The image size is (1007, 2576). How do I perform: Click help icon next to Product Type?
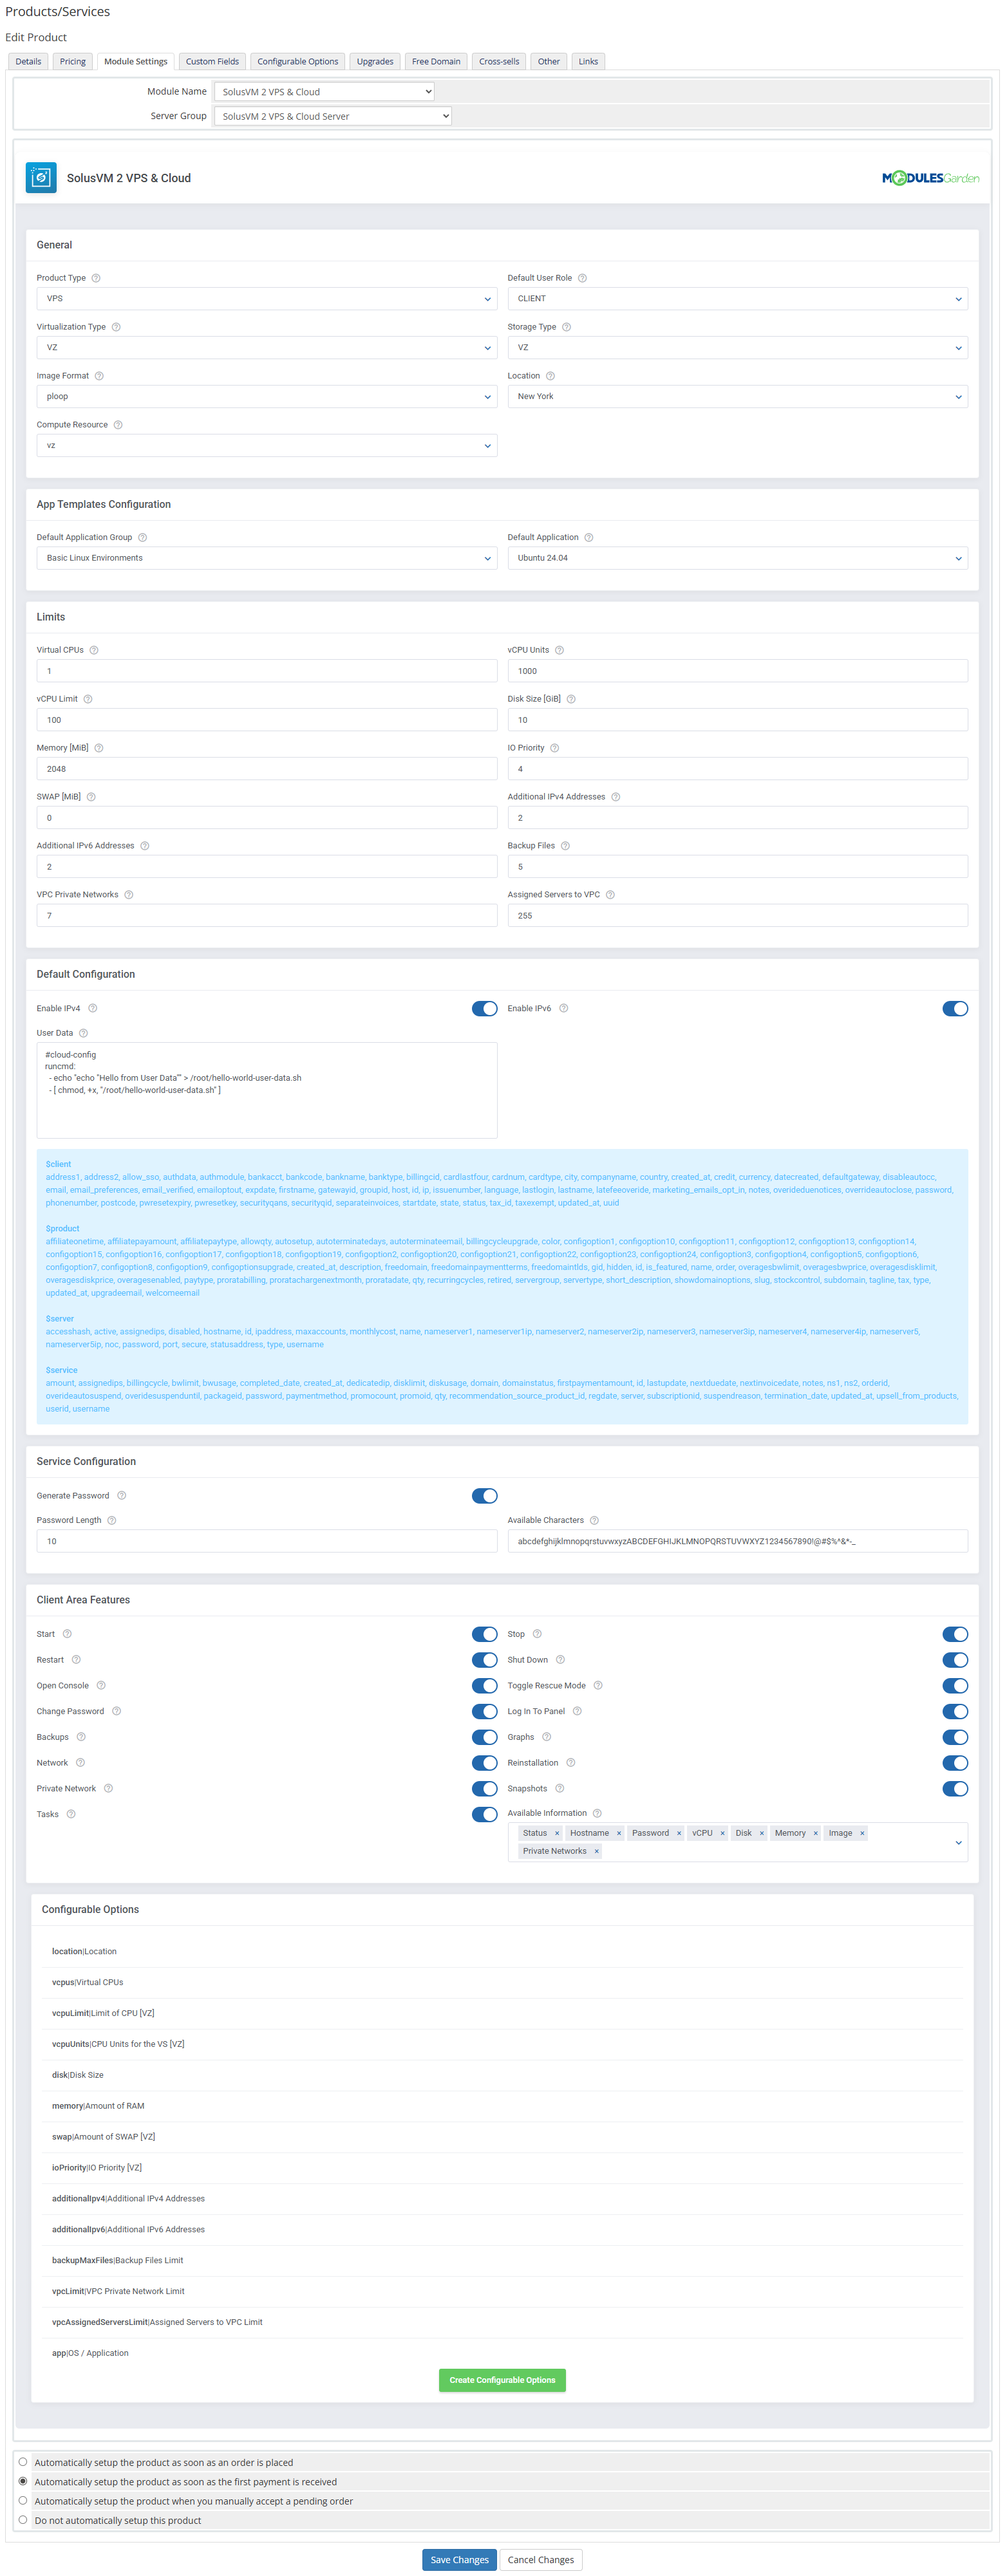96,278
